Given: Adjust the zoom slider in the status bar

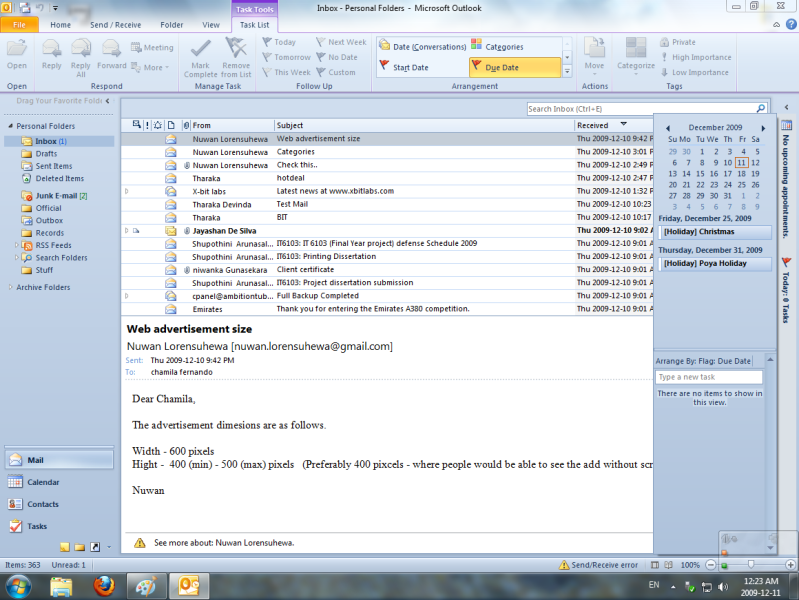Looking at the screenshot, I should point(751,564).
